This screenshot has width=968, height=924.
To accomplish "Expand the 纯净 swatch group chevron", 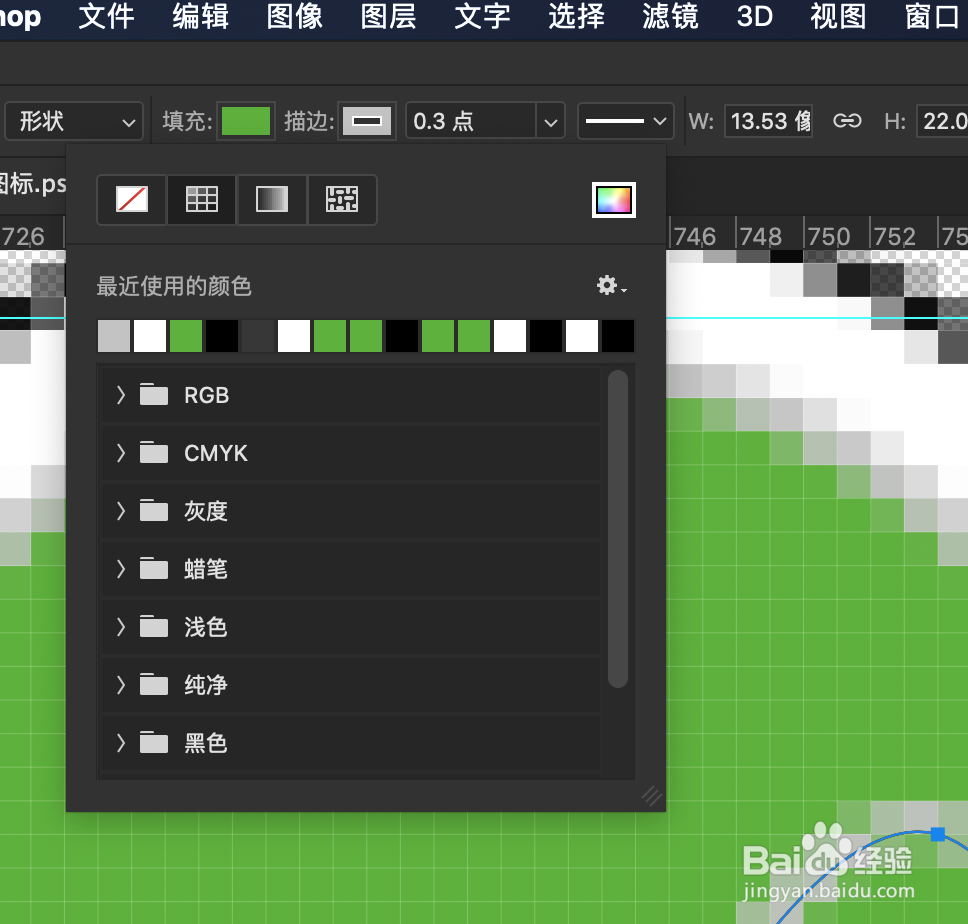I will (x=121, y=685).
